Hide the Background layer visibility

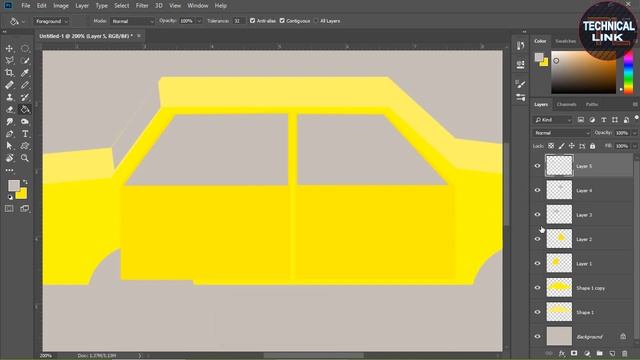pyautogui.click(x=537, y=337)
